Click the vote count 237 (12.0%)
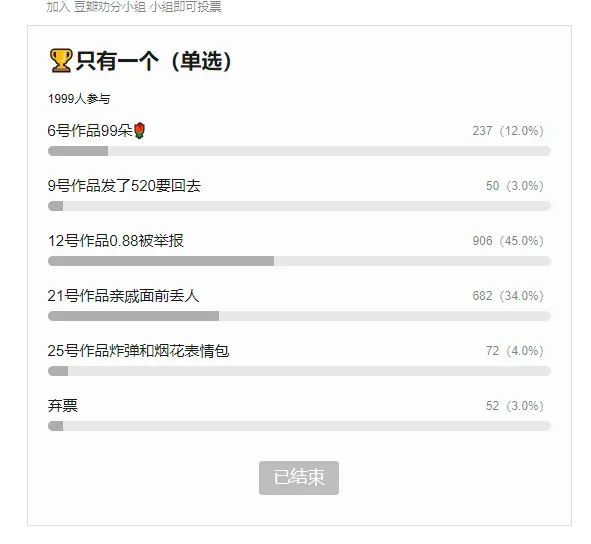 (x=508, y=131)
